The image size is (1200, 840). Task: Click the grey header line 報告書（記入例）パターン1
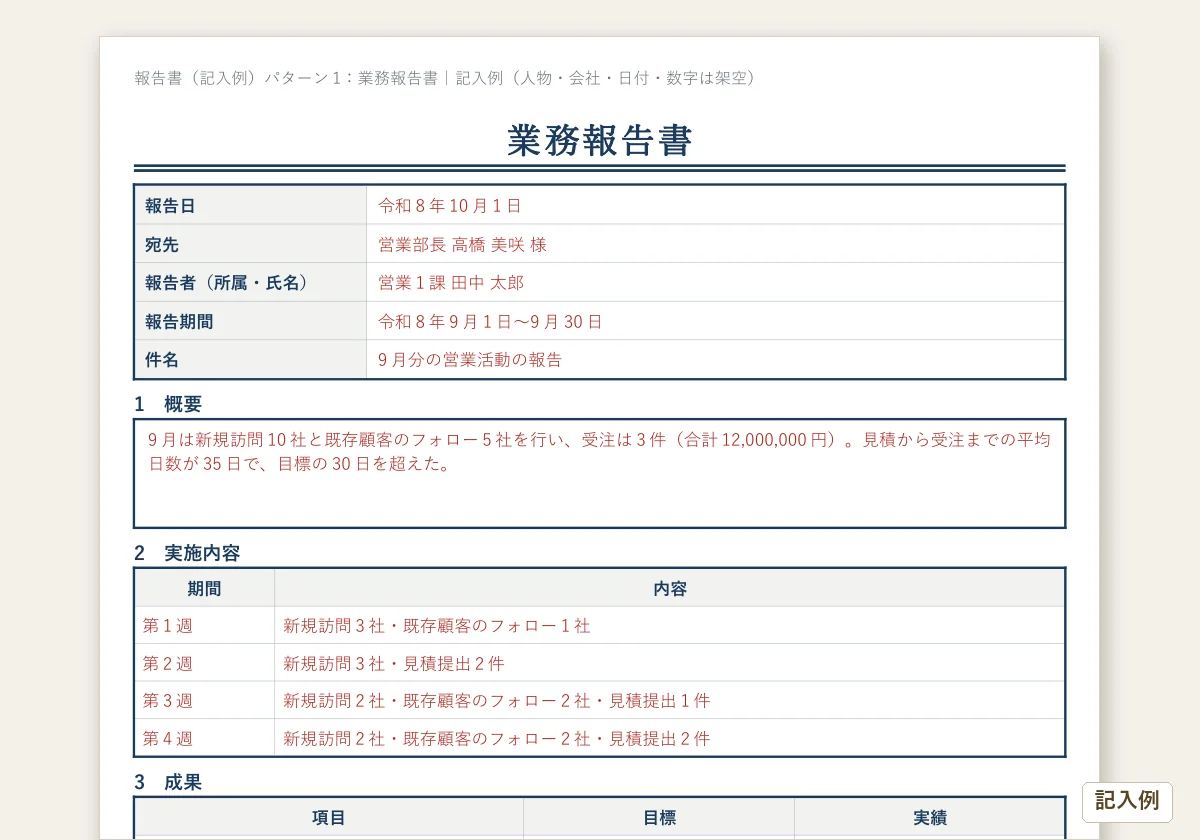(x=445, y=78)
